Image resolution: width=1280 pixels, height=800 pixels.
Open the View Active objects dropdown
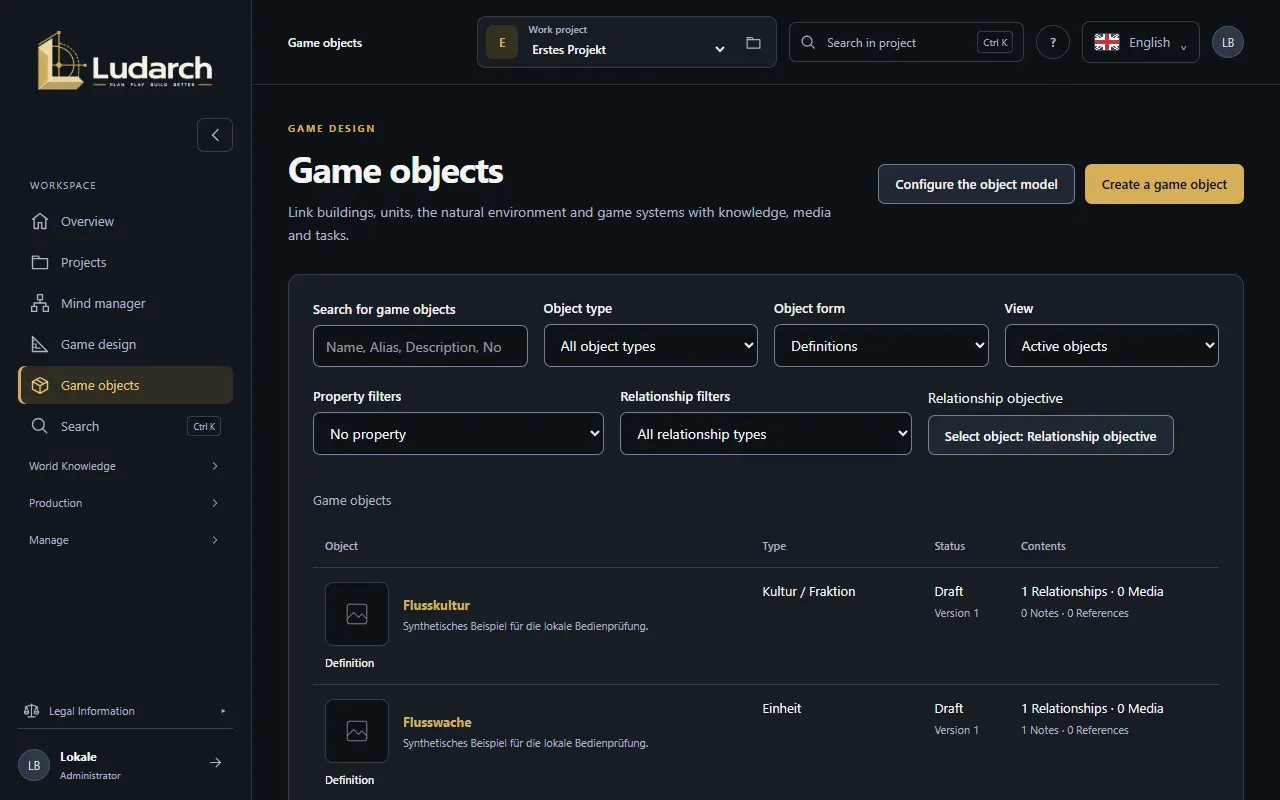(1112, 346)
